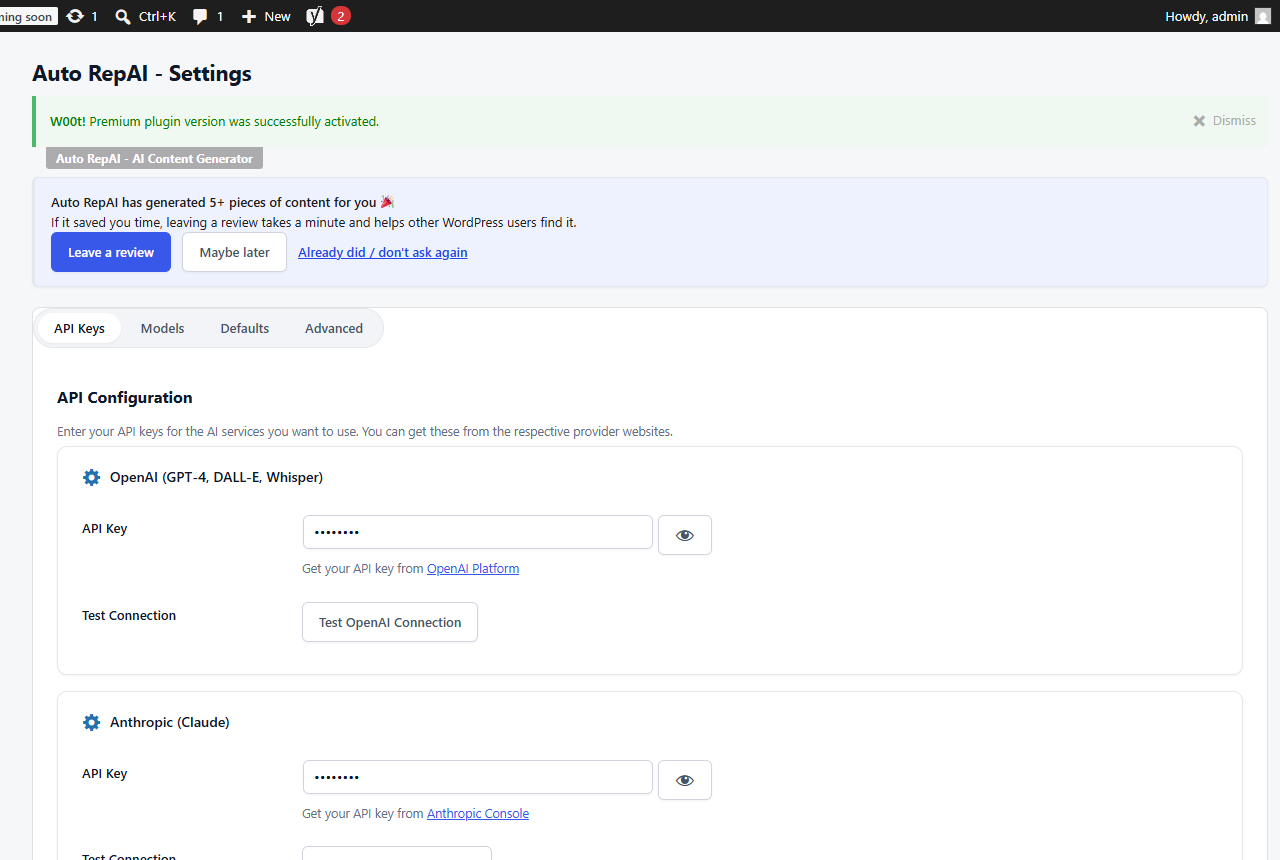Click the Test OpenAI Connection button
This screenshot has height=860, width=1280.
click(x=390, y=622)
